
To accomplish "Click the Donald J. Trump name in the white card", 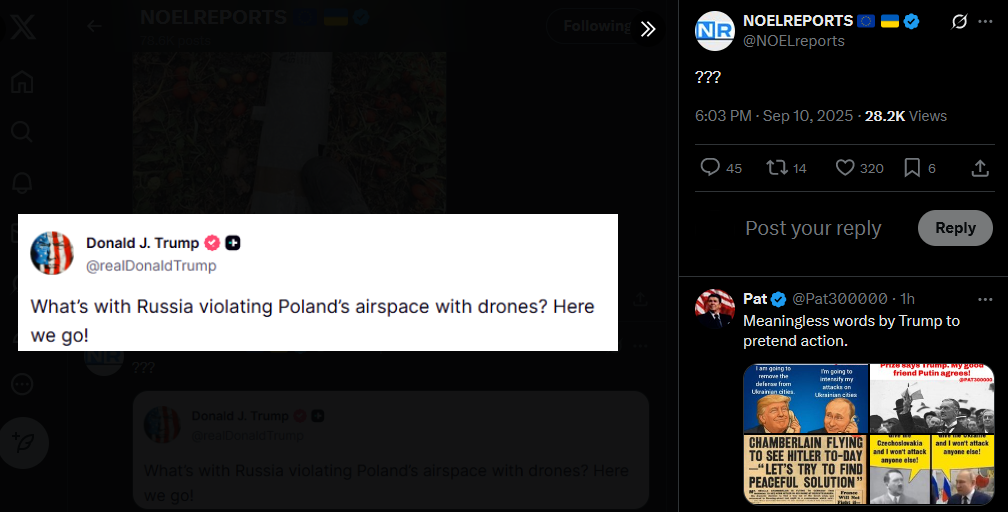I will pos(143,242).
